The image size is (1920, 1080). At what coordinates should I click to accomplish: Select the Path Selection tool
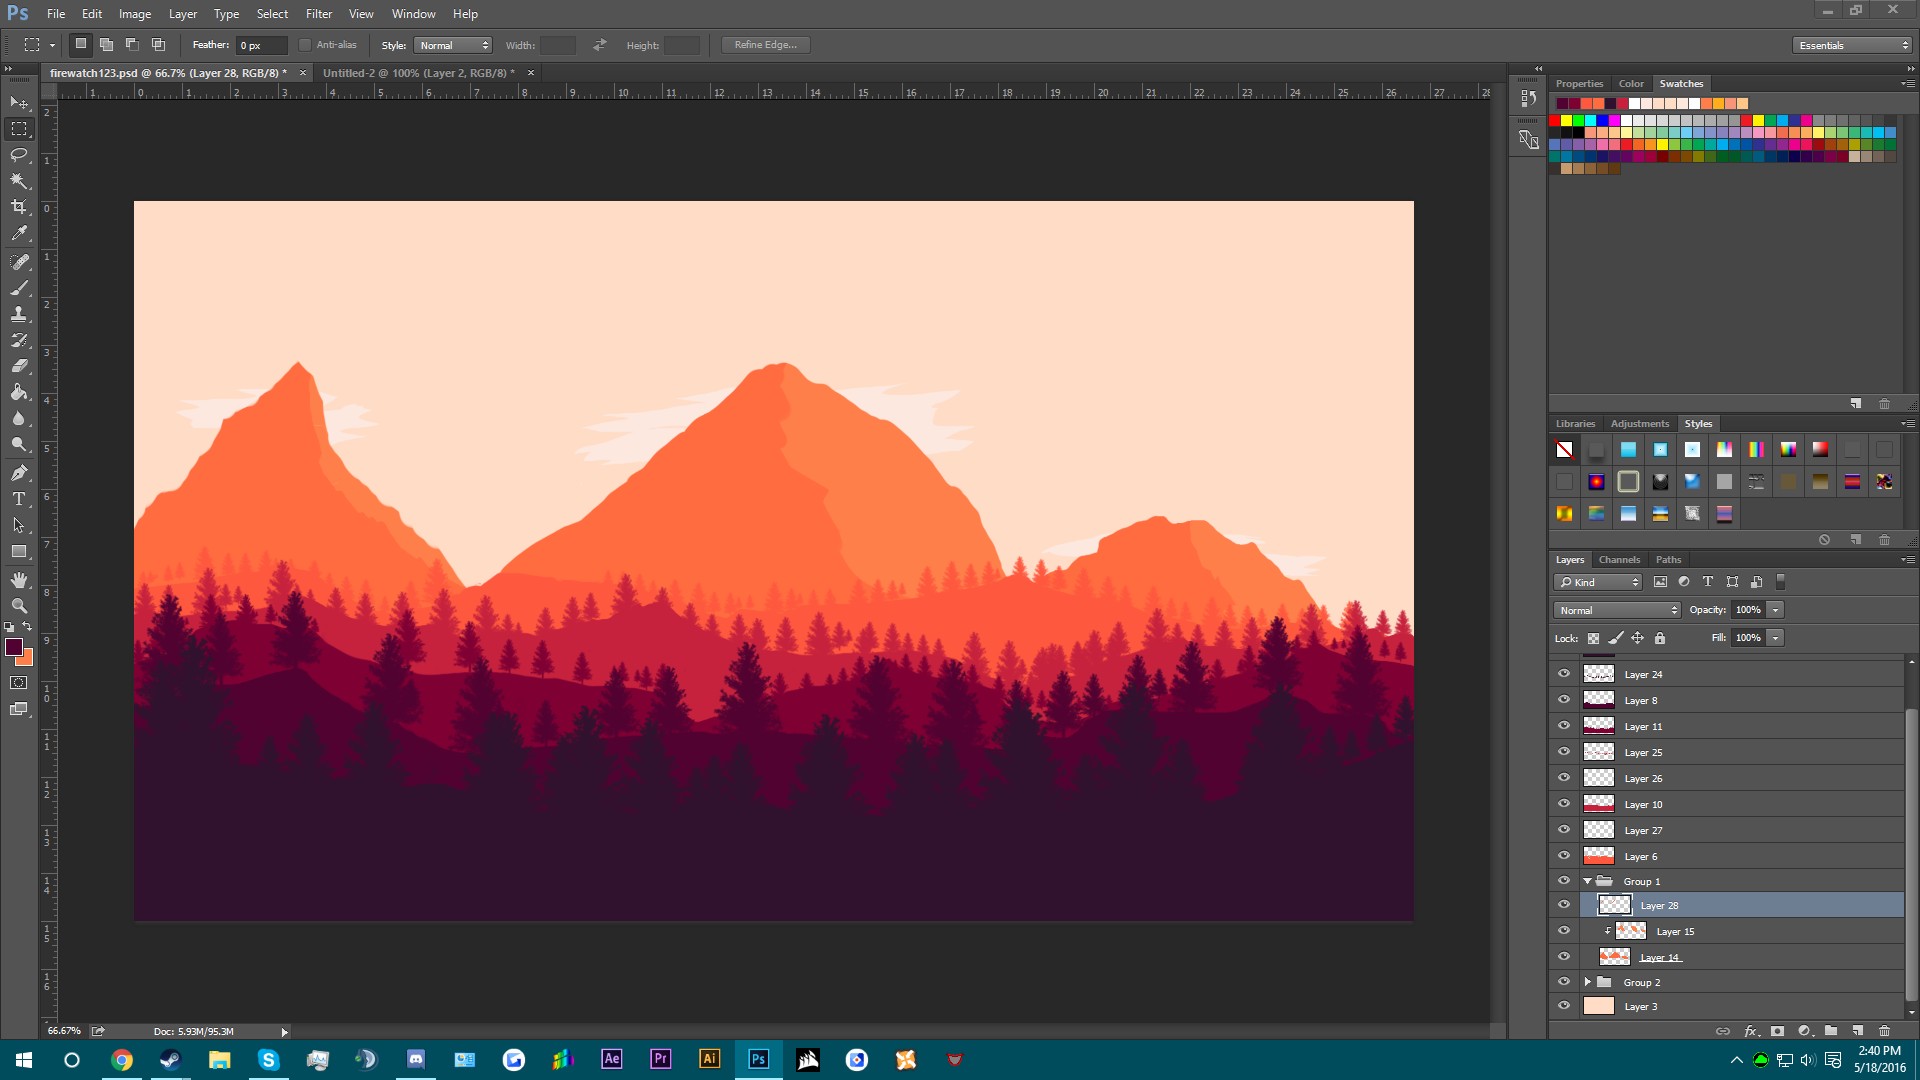click(19, 525)
